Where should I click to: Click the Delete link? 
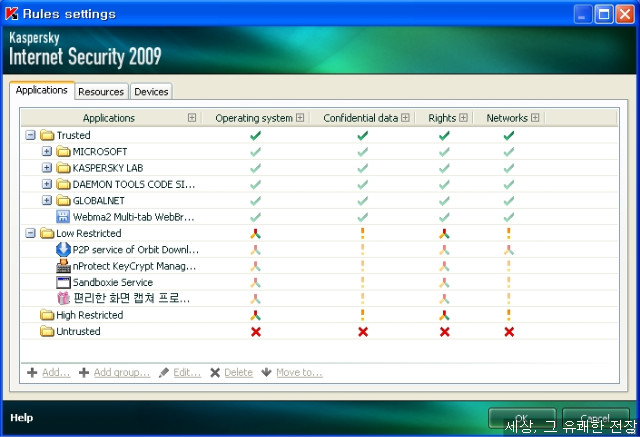tap(238, 373)
